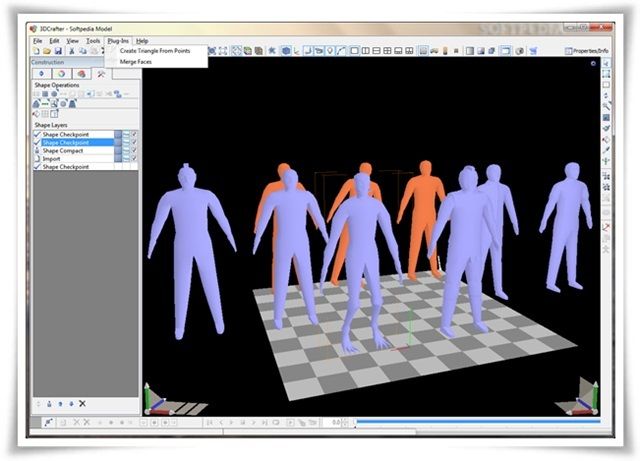Open the View menu
The width and height of the screenshot is (640, 461).
72,41
